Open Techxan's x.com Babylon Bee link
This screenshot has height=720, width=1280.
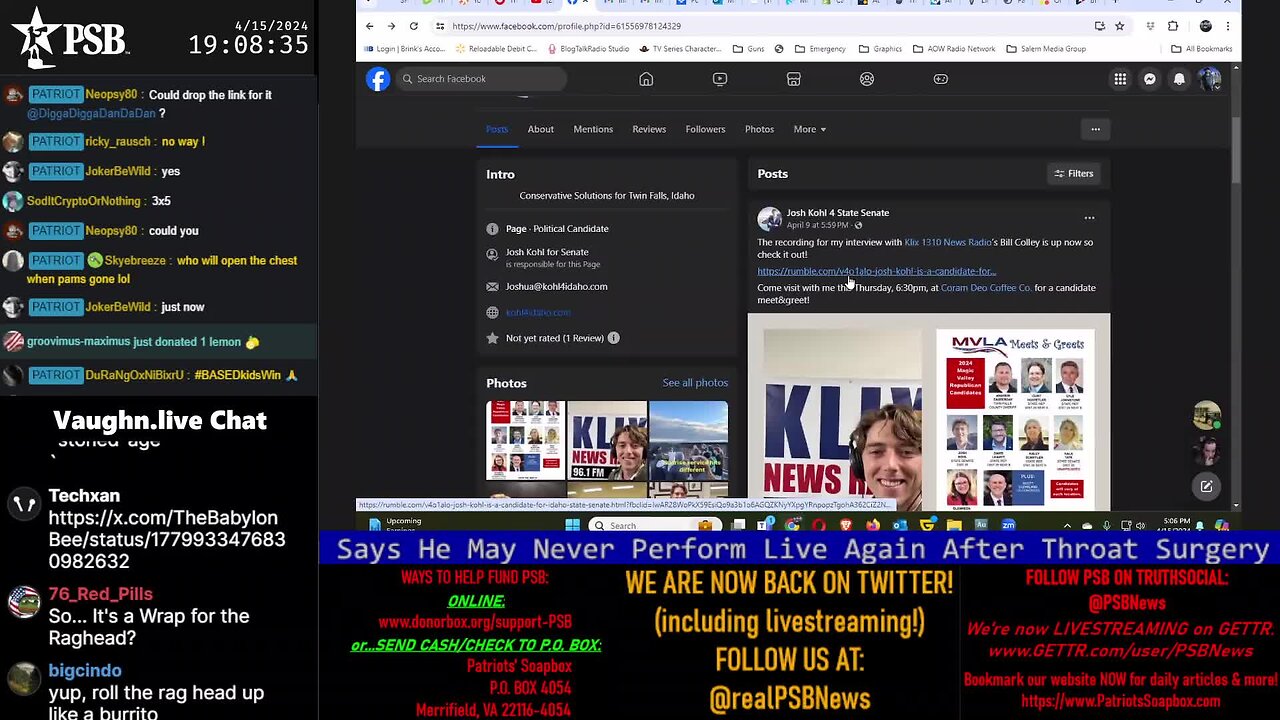pos(167,541)
